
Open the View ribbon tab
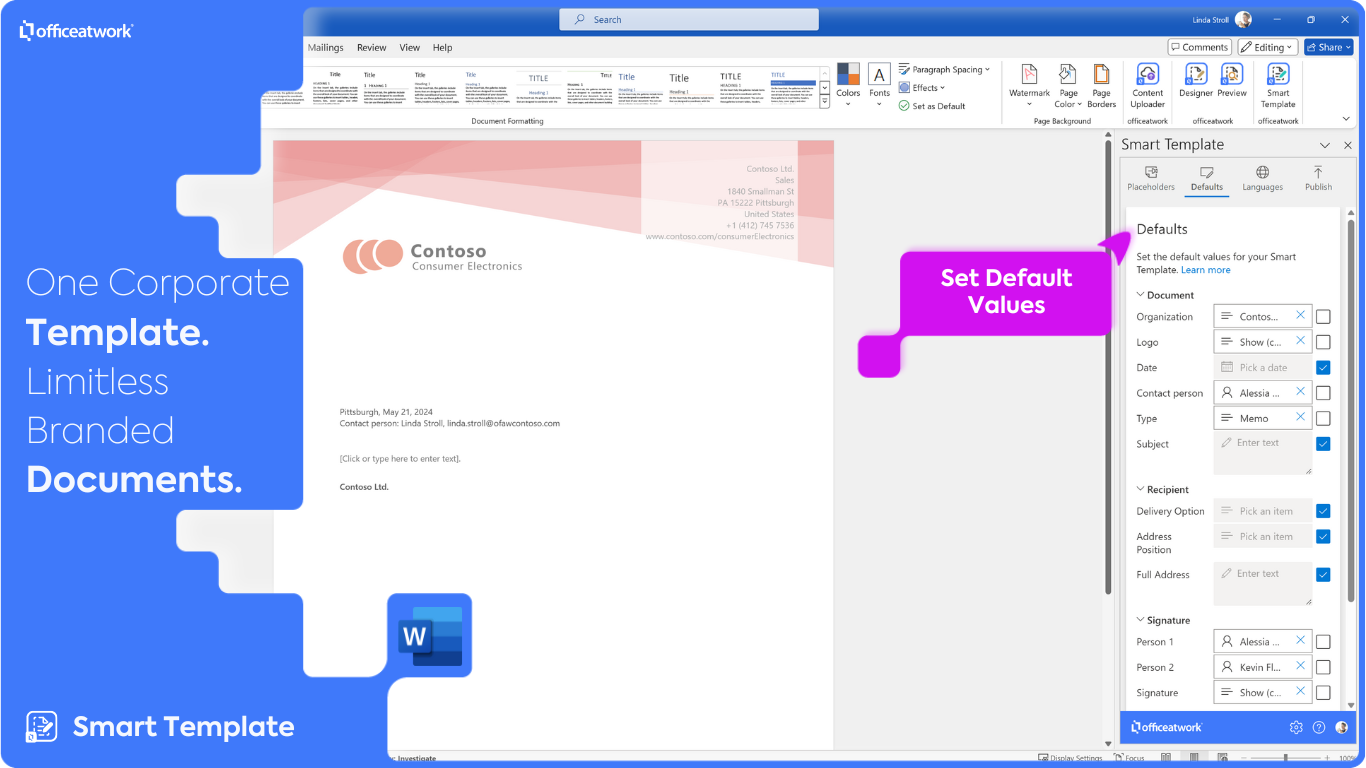(x=410, y=47)
